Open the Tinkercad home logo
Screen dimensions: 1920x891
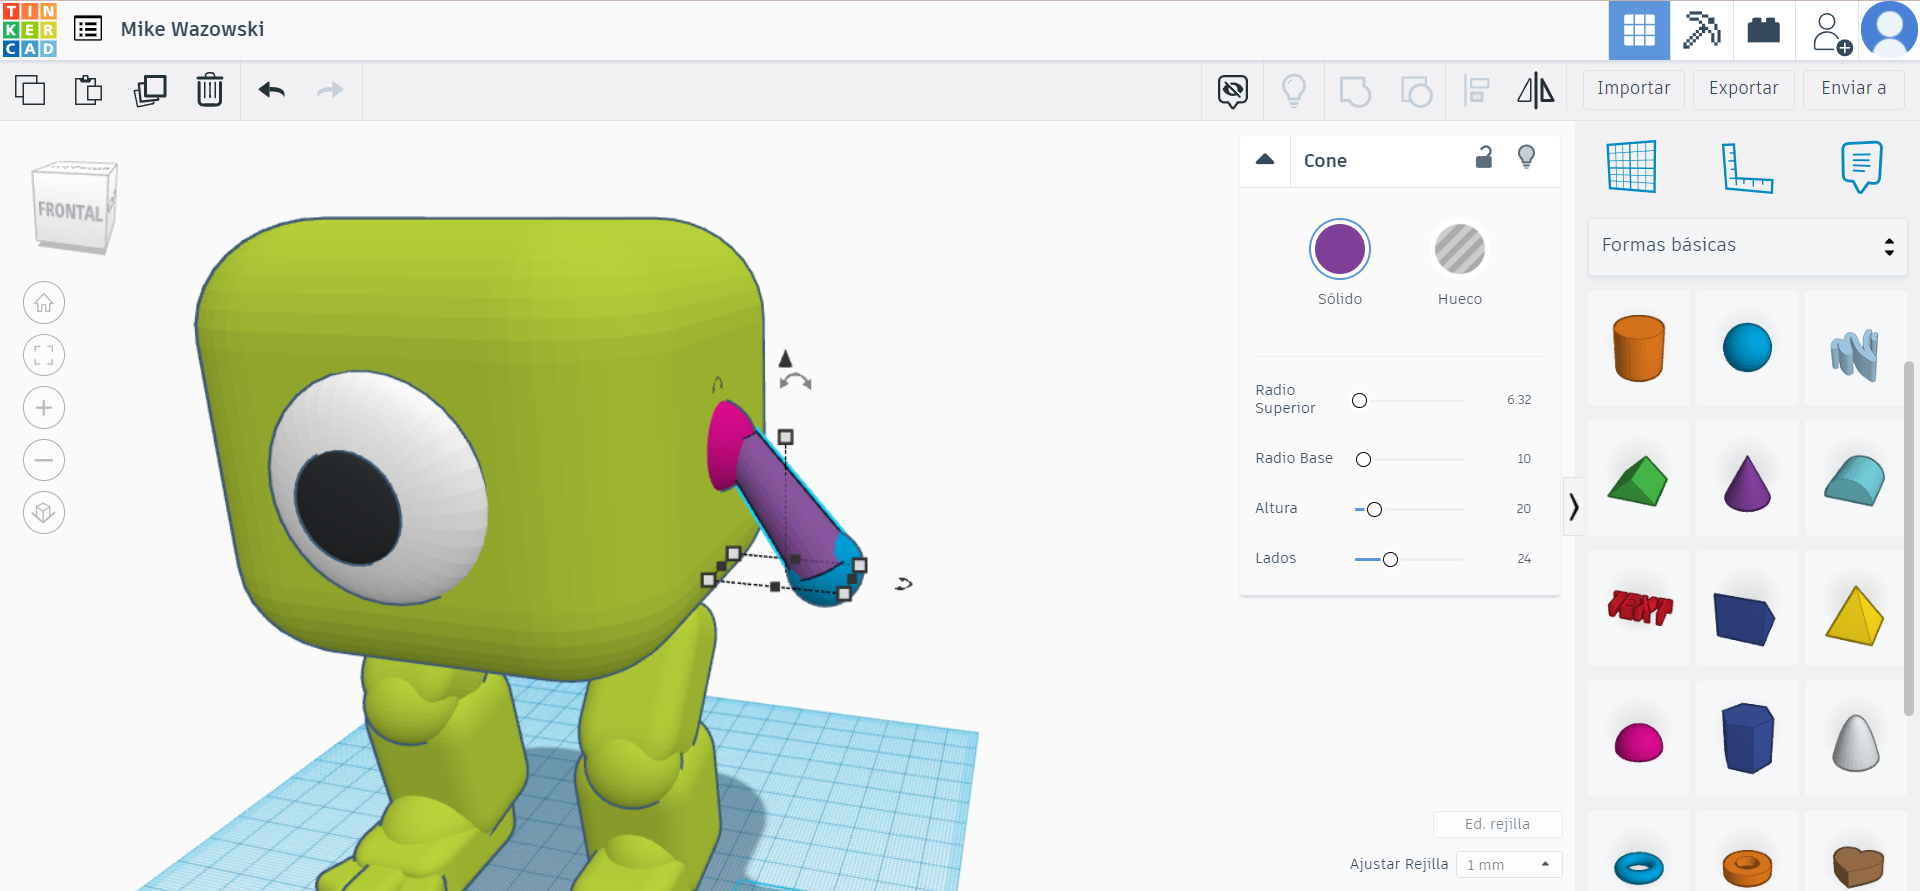click(x=30, y=30)
